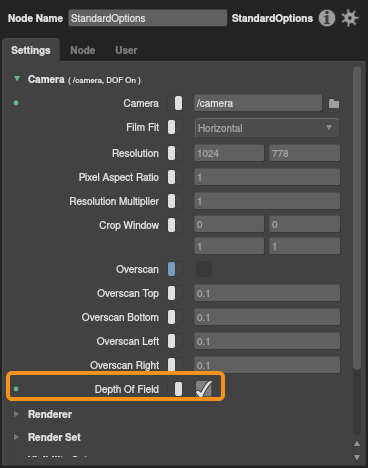
Task: Click the green dot next to Camera
Action: pos(16,103)
